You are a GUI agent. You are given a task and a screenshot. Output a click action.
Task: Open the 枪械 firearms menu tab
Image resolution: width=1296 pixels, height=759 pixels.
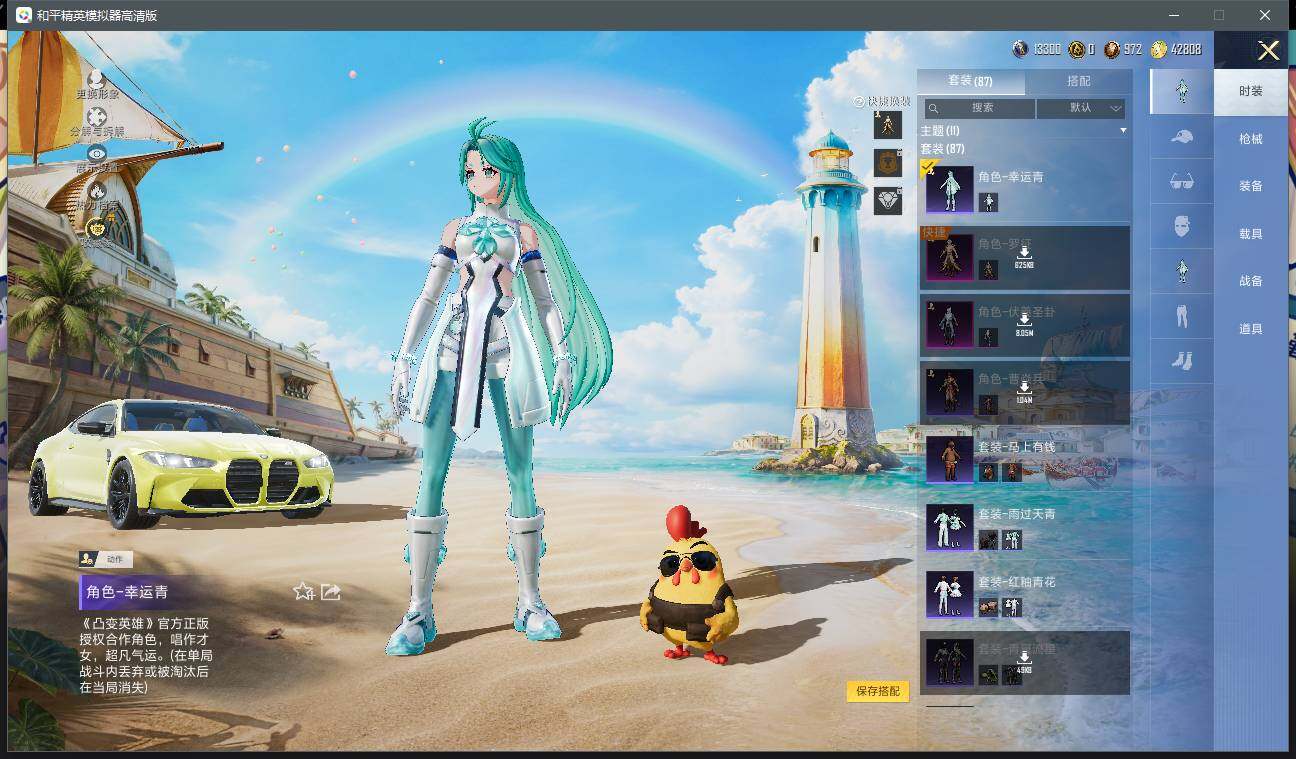[1251, 139]
